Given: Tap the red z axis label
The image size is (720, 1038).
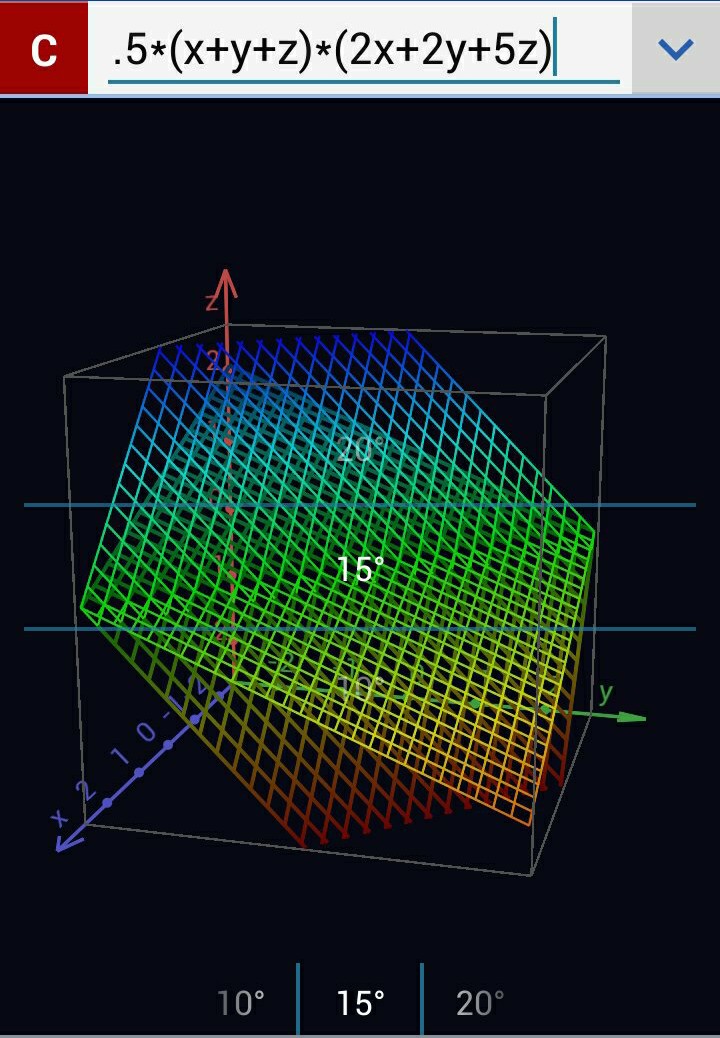Looking at the screenshot, I should [211, 302].
